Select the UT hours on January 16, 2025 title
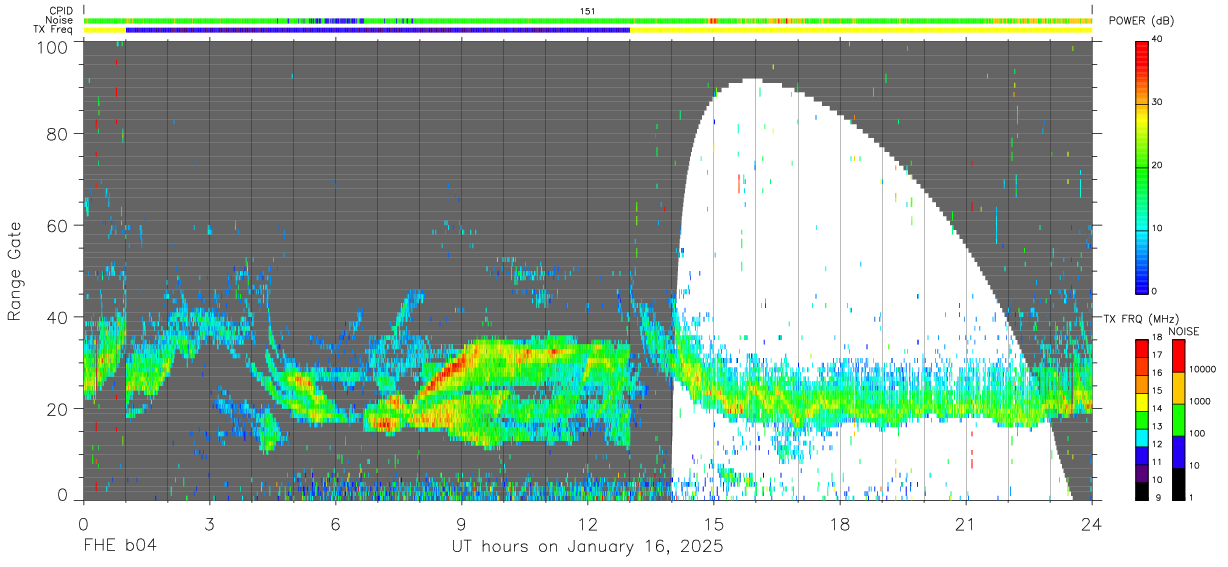Image resolution: width=1228 pixels, height=567 pixels. pyautogui.click(x=586, y=547)
